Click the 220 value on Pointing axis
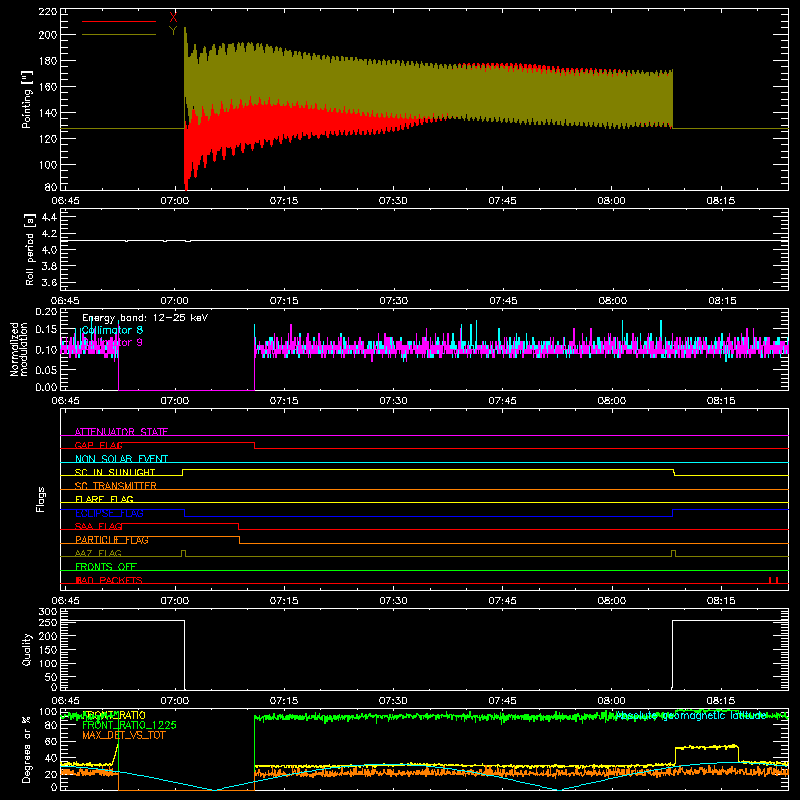This screenshot has width=800, height=800. coord(47,12)
